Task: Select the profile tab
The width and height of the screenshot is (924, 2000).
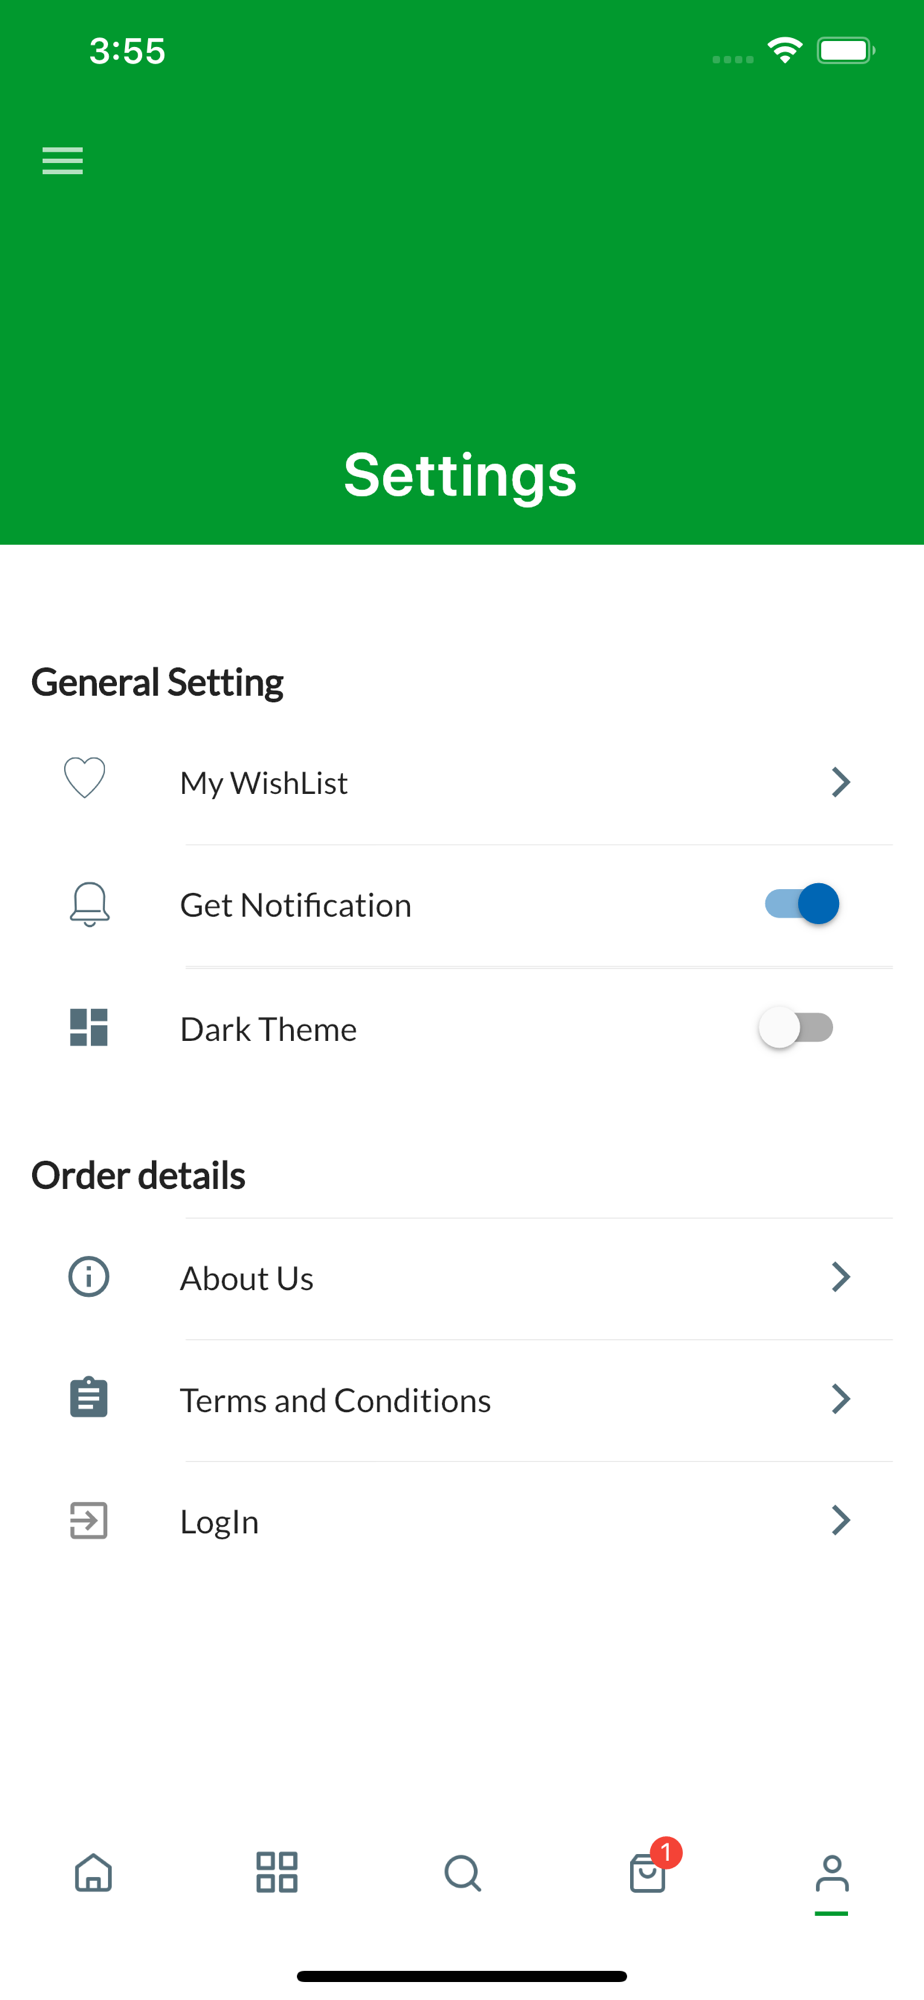Action: [832, 1877]
